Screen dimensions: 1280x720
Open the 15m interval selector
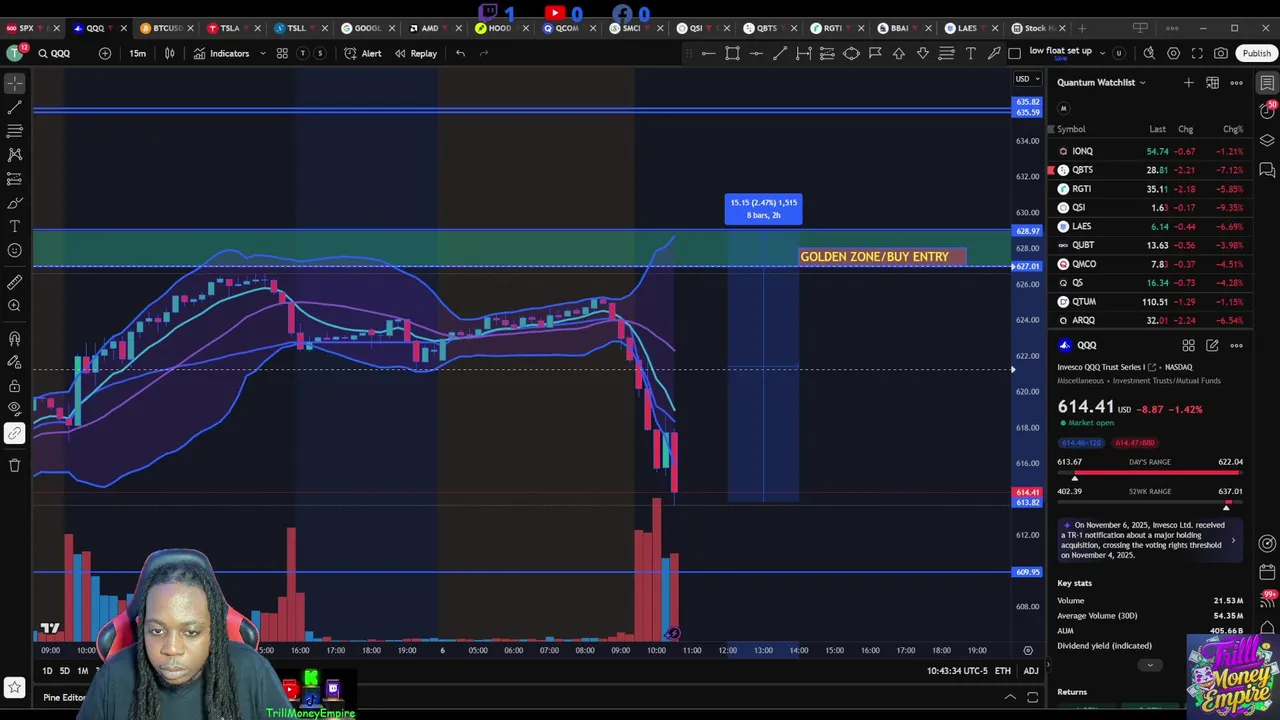click(138, 53)
